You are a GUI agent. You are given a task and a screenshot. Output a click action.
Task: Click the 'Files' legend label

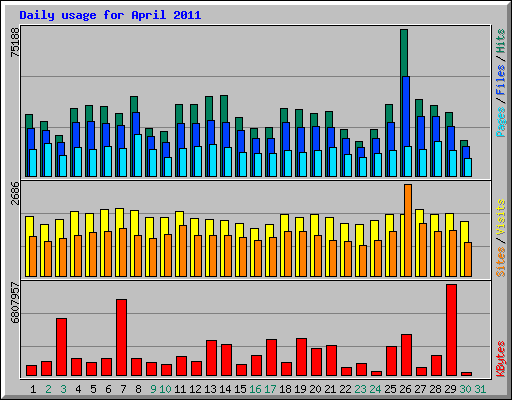(500, 80)
